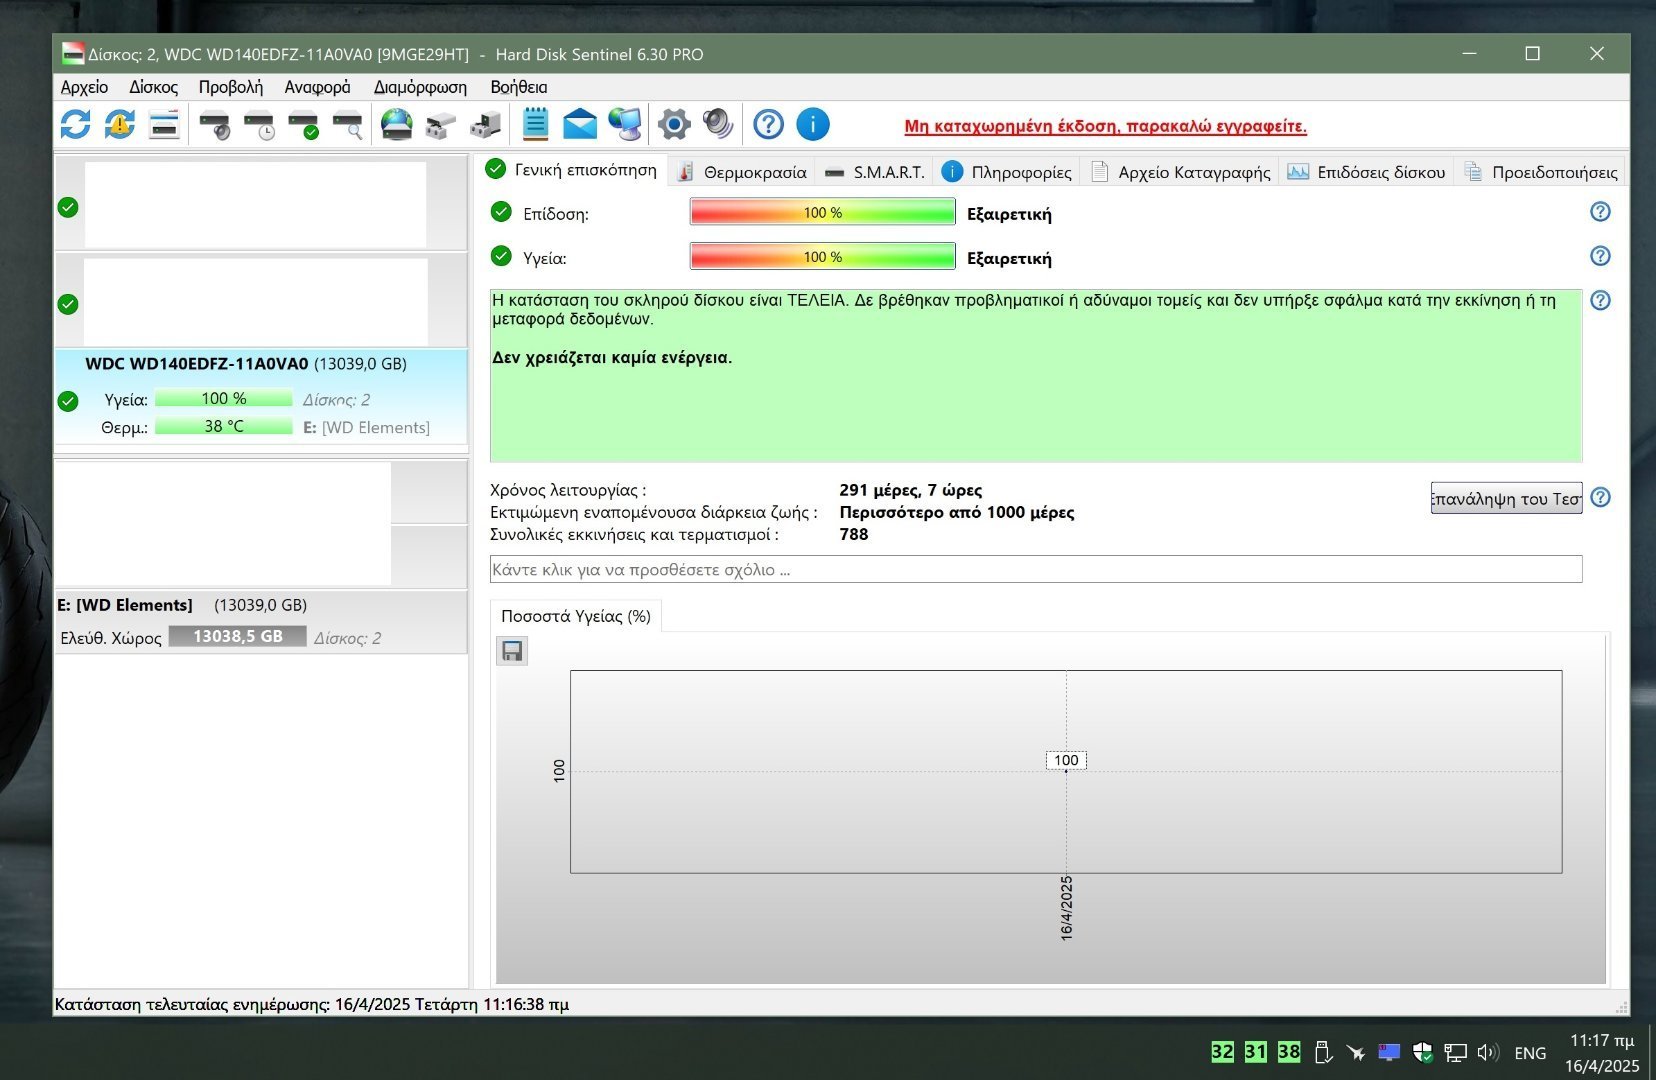Click the Ελεύθ. Χώρος 13038,5 GB bar
1656x1080 pixels.
pos(237,636)
